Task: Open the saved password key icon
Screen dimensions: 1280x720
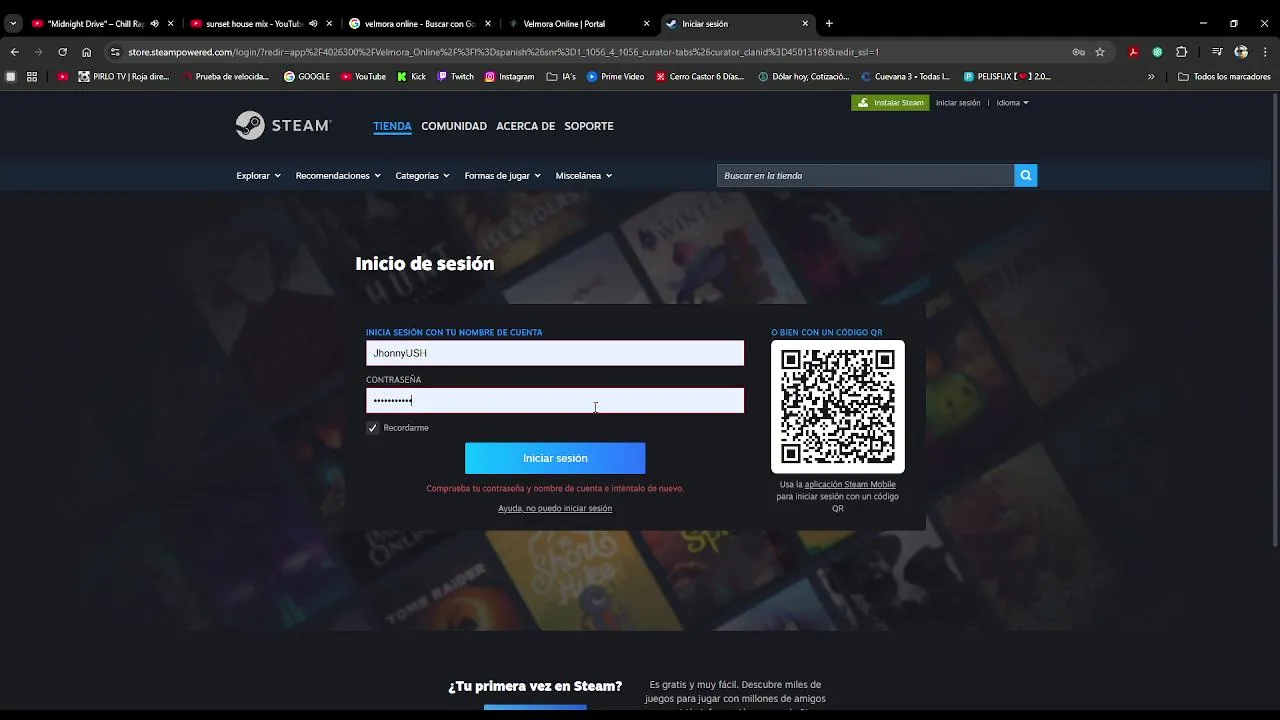Action: pyautogui.click(x=1078, y=52)
